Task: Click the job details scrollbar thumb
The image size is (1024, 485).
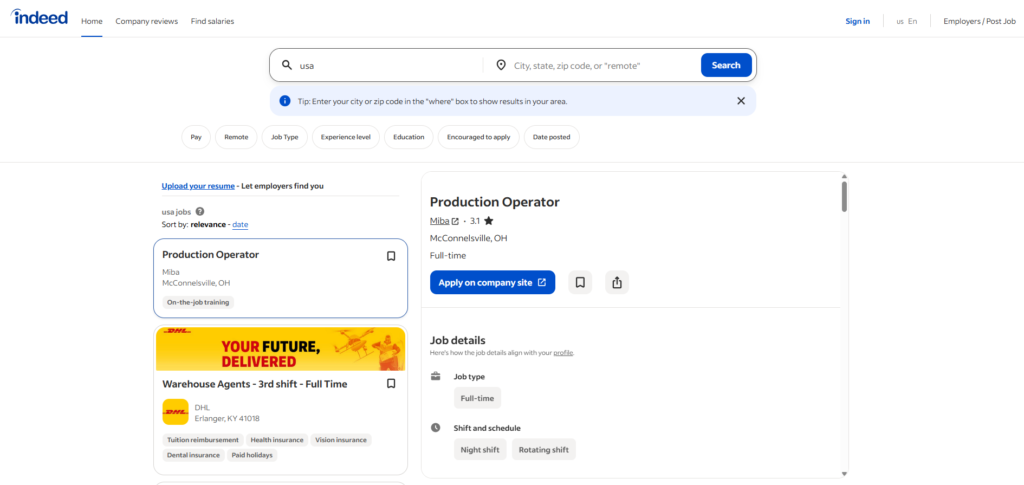Action: click(x=844, y=196)
